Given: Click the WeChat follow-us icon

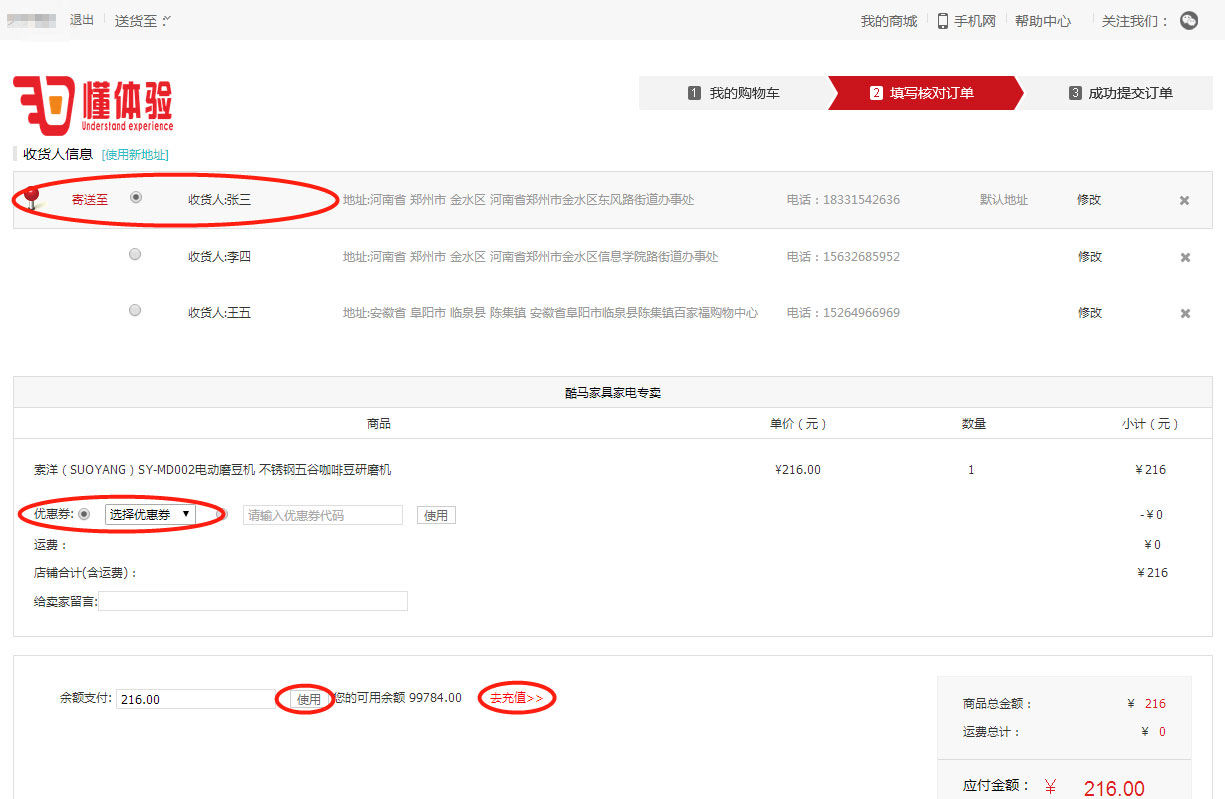Looking at the screenshot, I should click(1188, 21).
